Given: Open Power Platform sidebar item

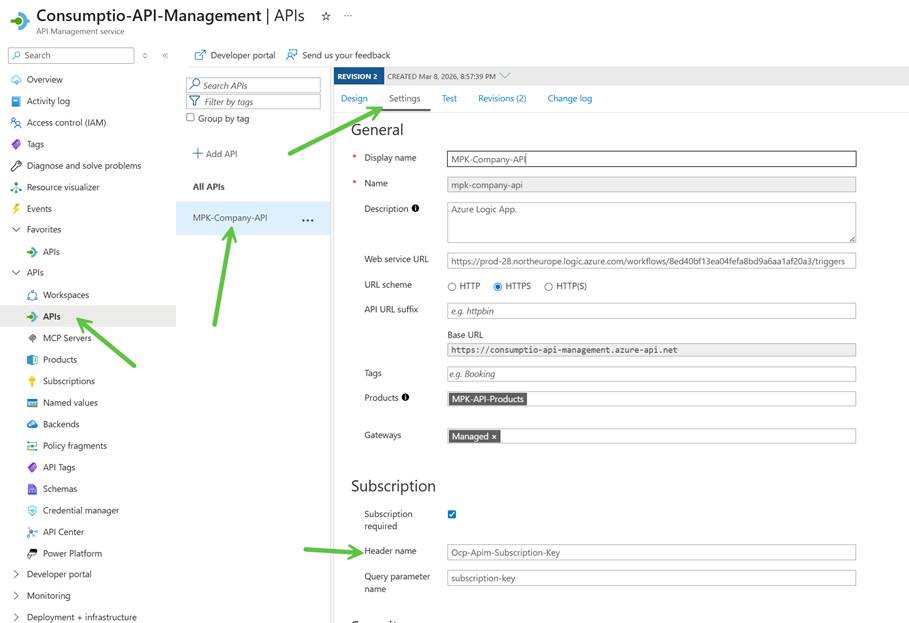Looking at the screenshot, I should coord(72,554).
